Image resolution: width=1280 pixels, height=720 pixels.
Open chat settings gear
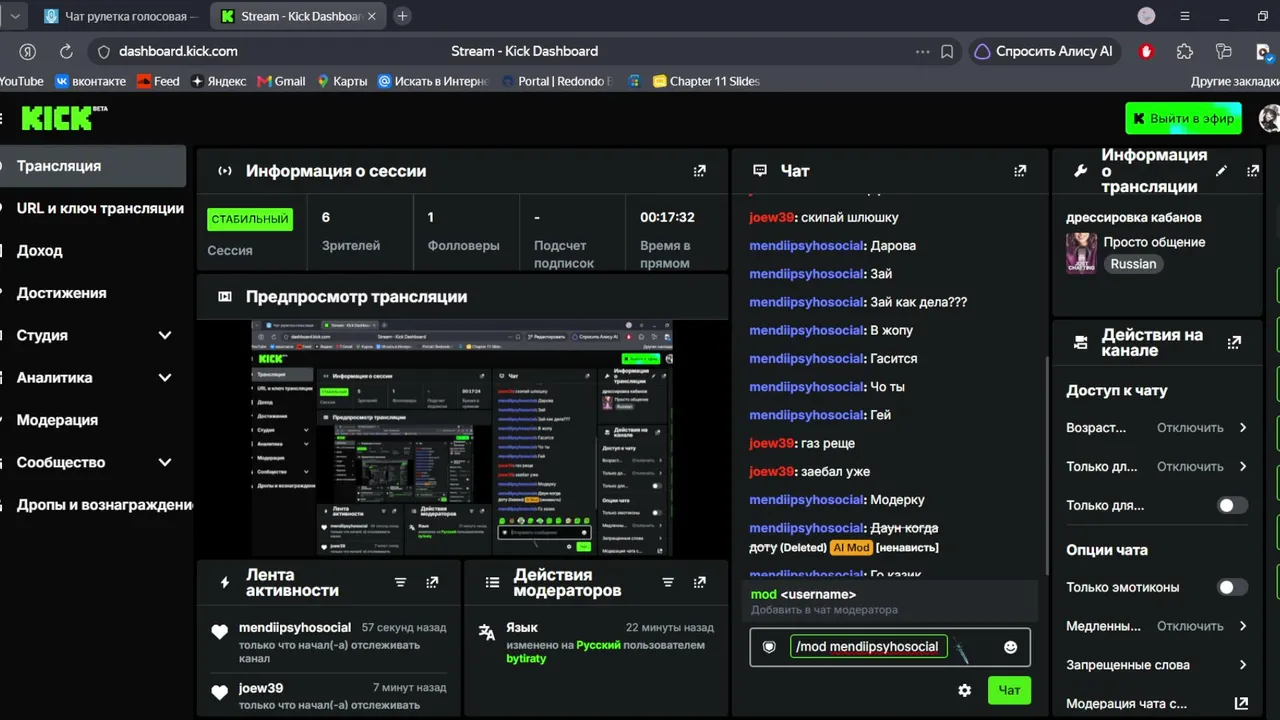964,690
